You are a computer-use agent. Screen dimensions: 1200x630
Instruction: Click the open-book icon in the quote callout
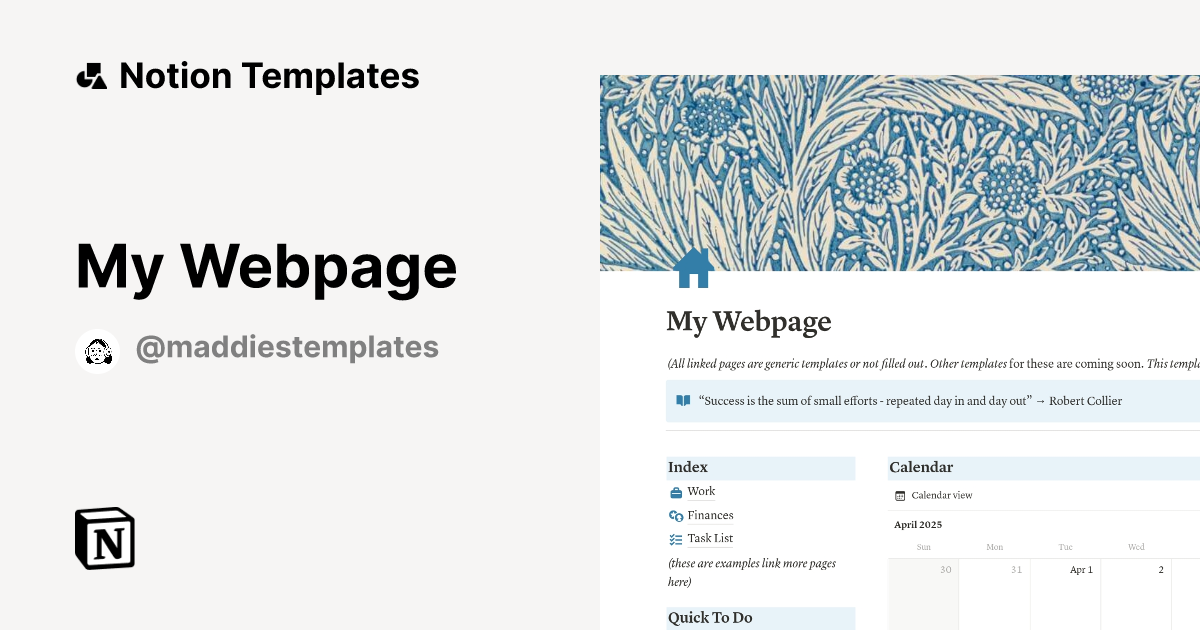[682, 400]
